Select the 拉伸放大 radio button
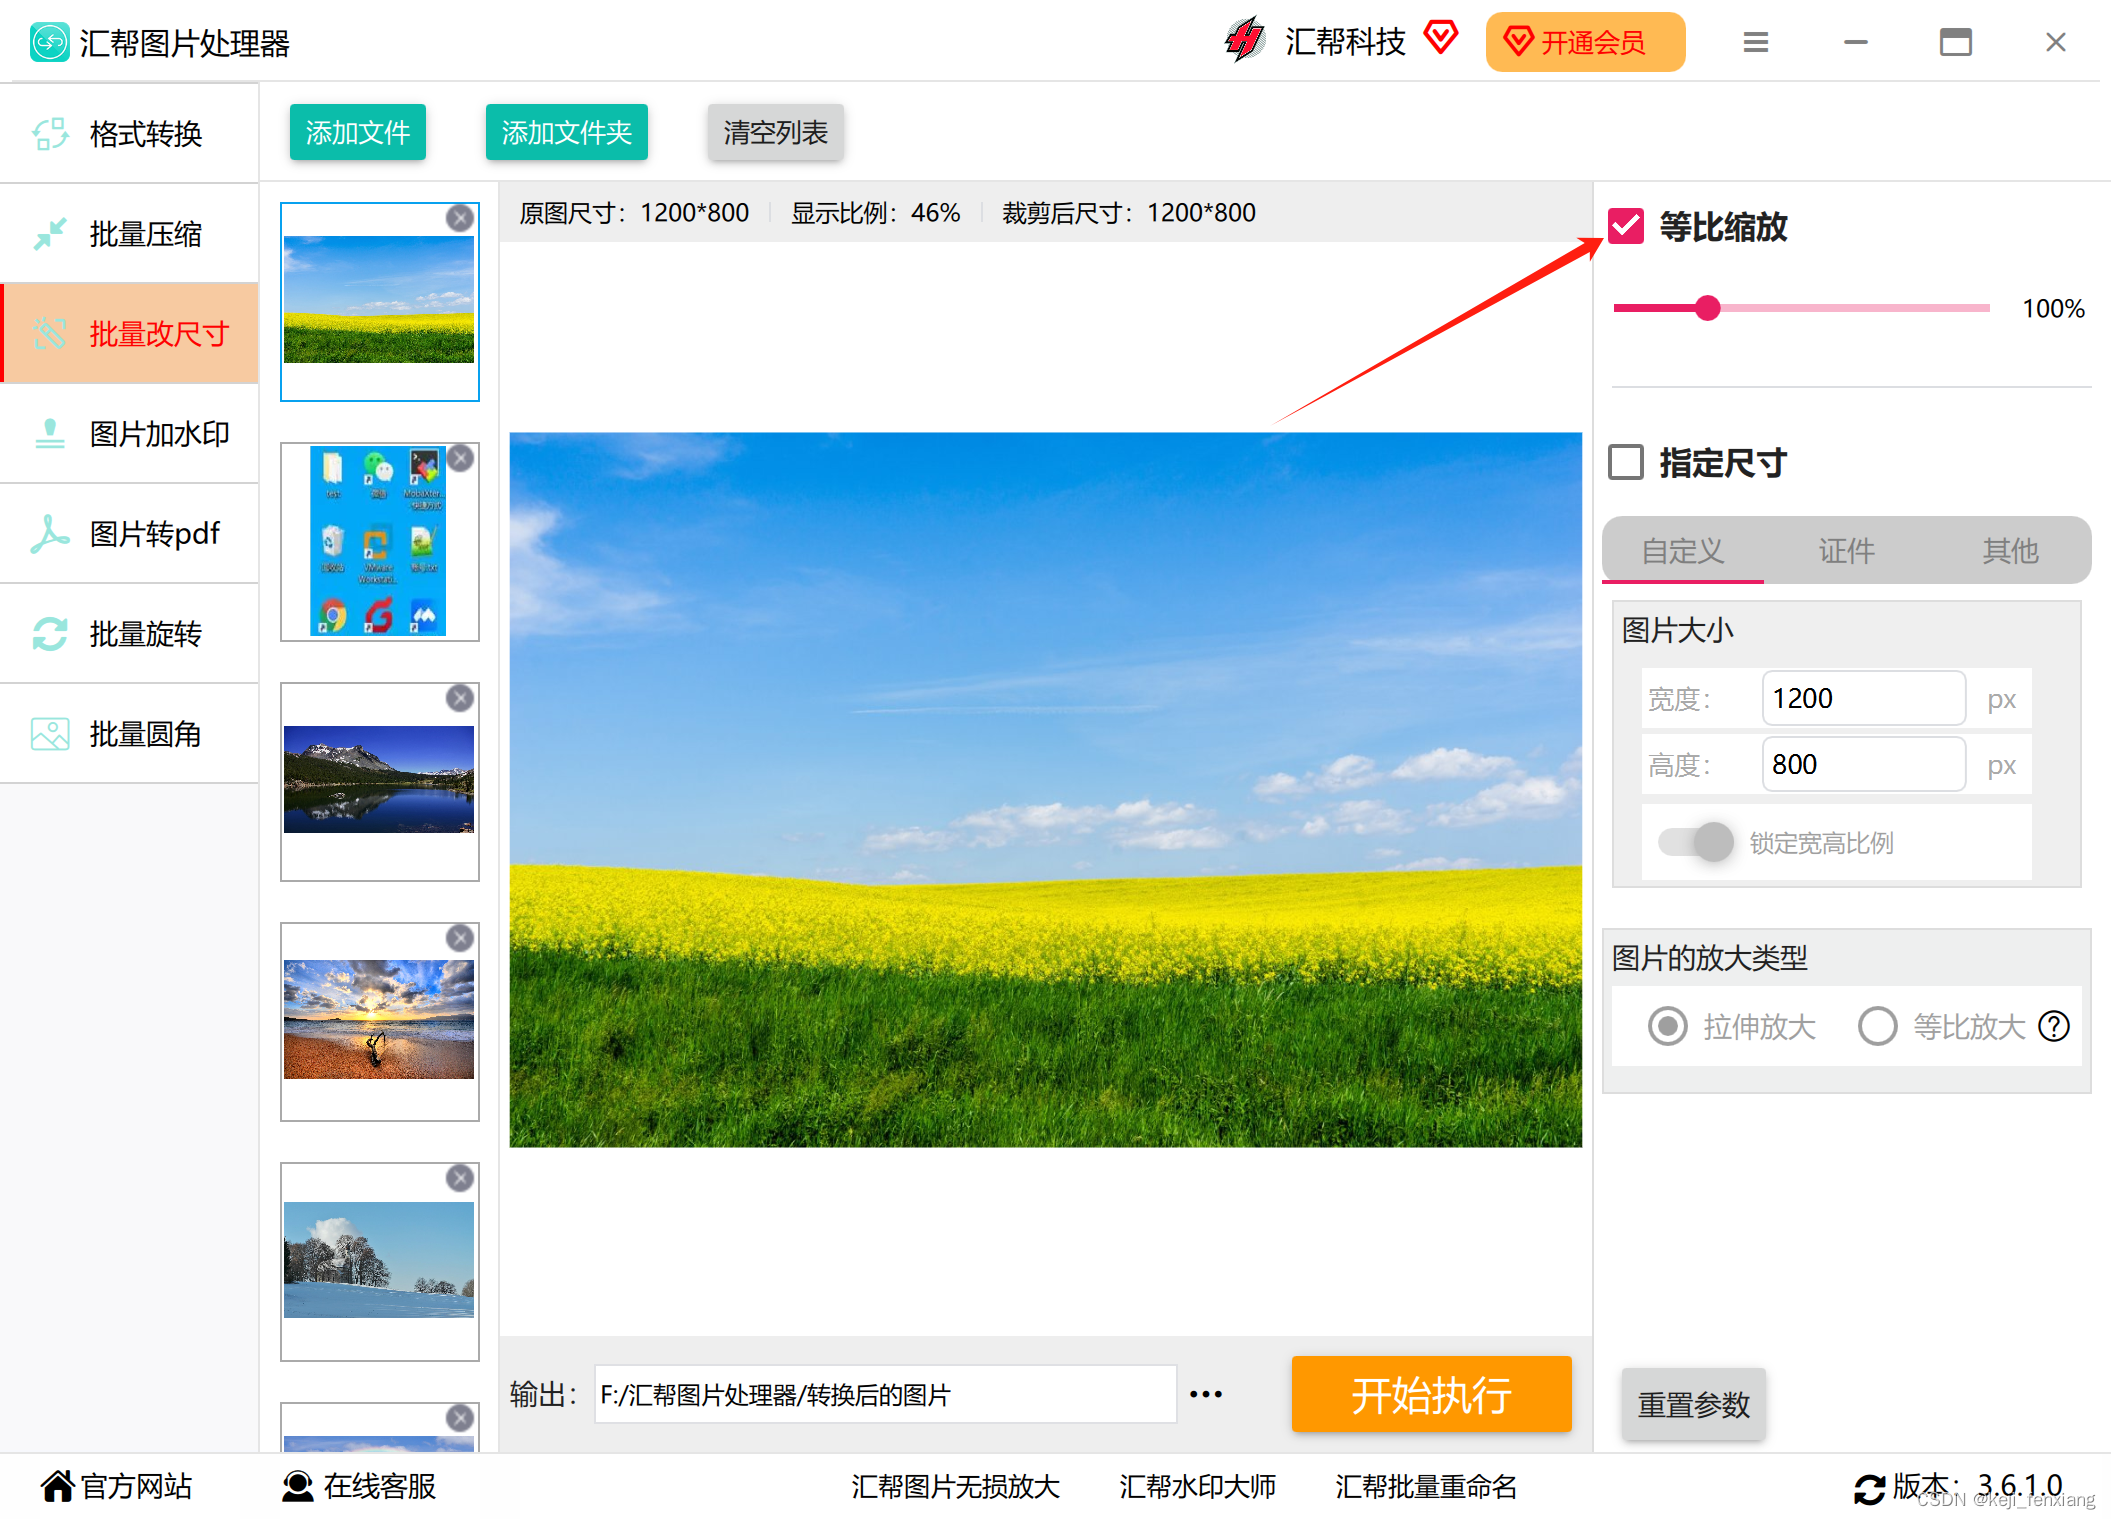This screenshot has width=2111, height=1519. 1668,1026
